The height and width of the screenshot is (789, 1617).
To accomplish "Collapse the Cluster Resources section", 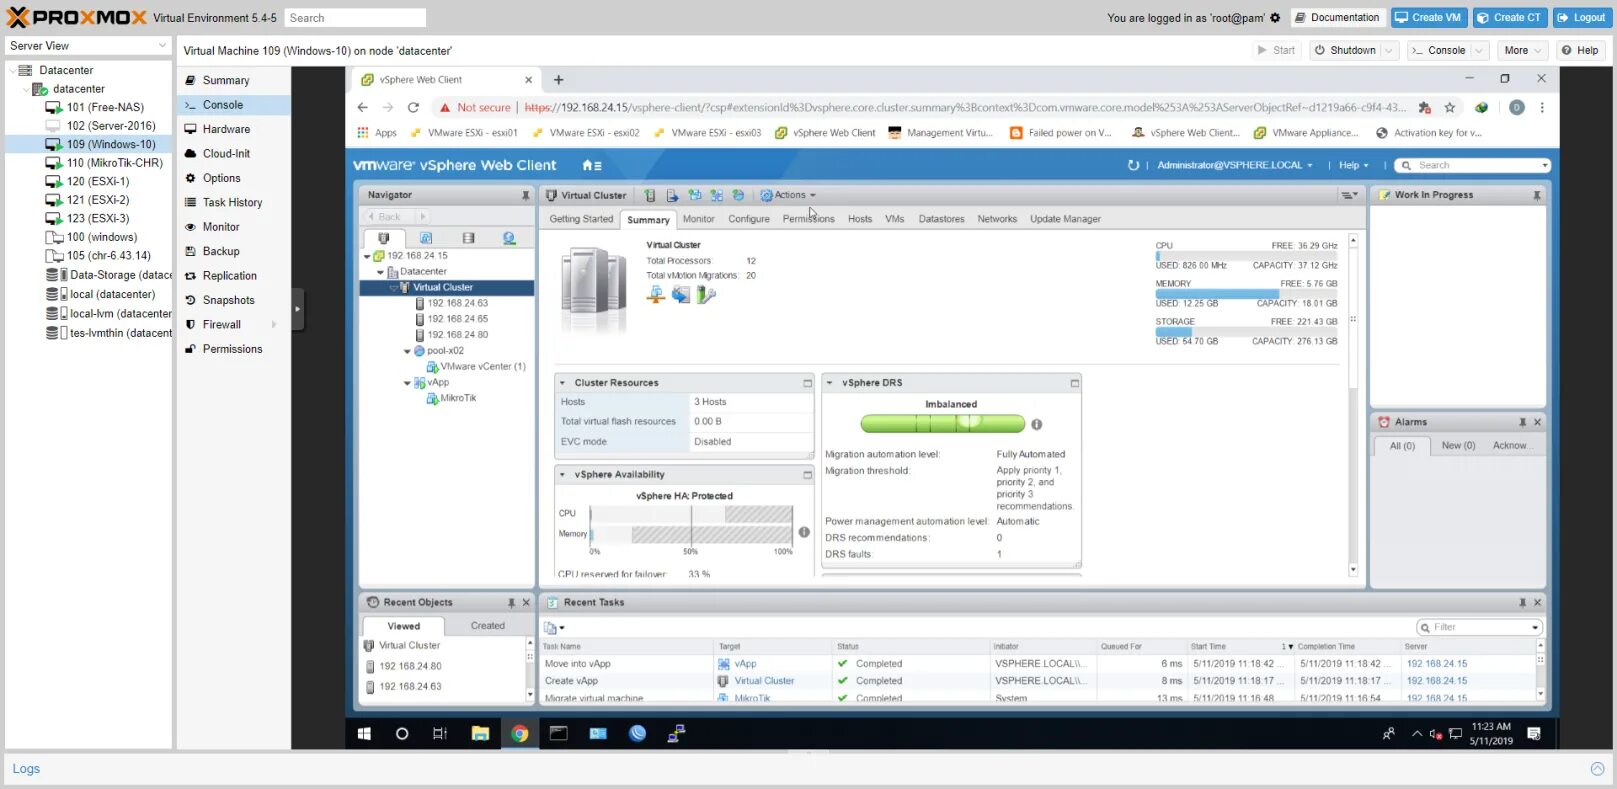I will [562, 383].
